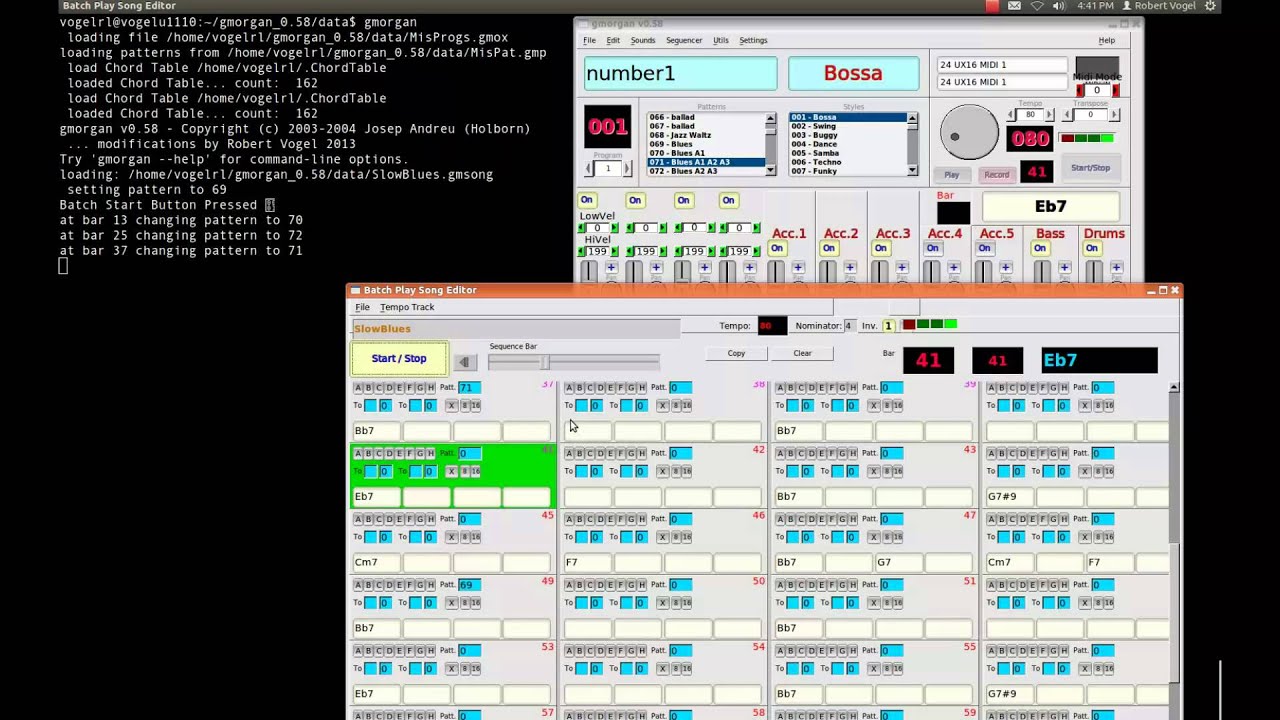This screenshot has height=720, width=1280.
Task: Click Styles list scroll-down arrow
Action: coord(912,170)
